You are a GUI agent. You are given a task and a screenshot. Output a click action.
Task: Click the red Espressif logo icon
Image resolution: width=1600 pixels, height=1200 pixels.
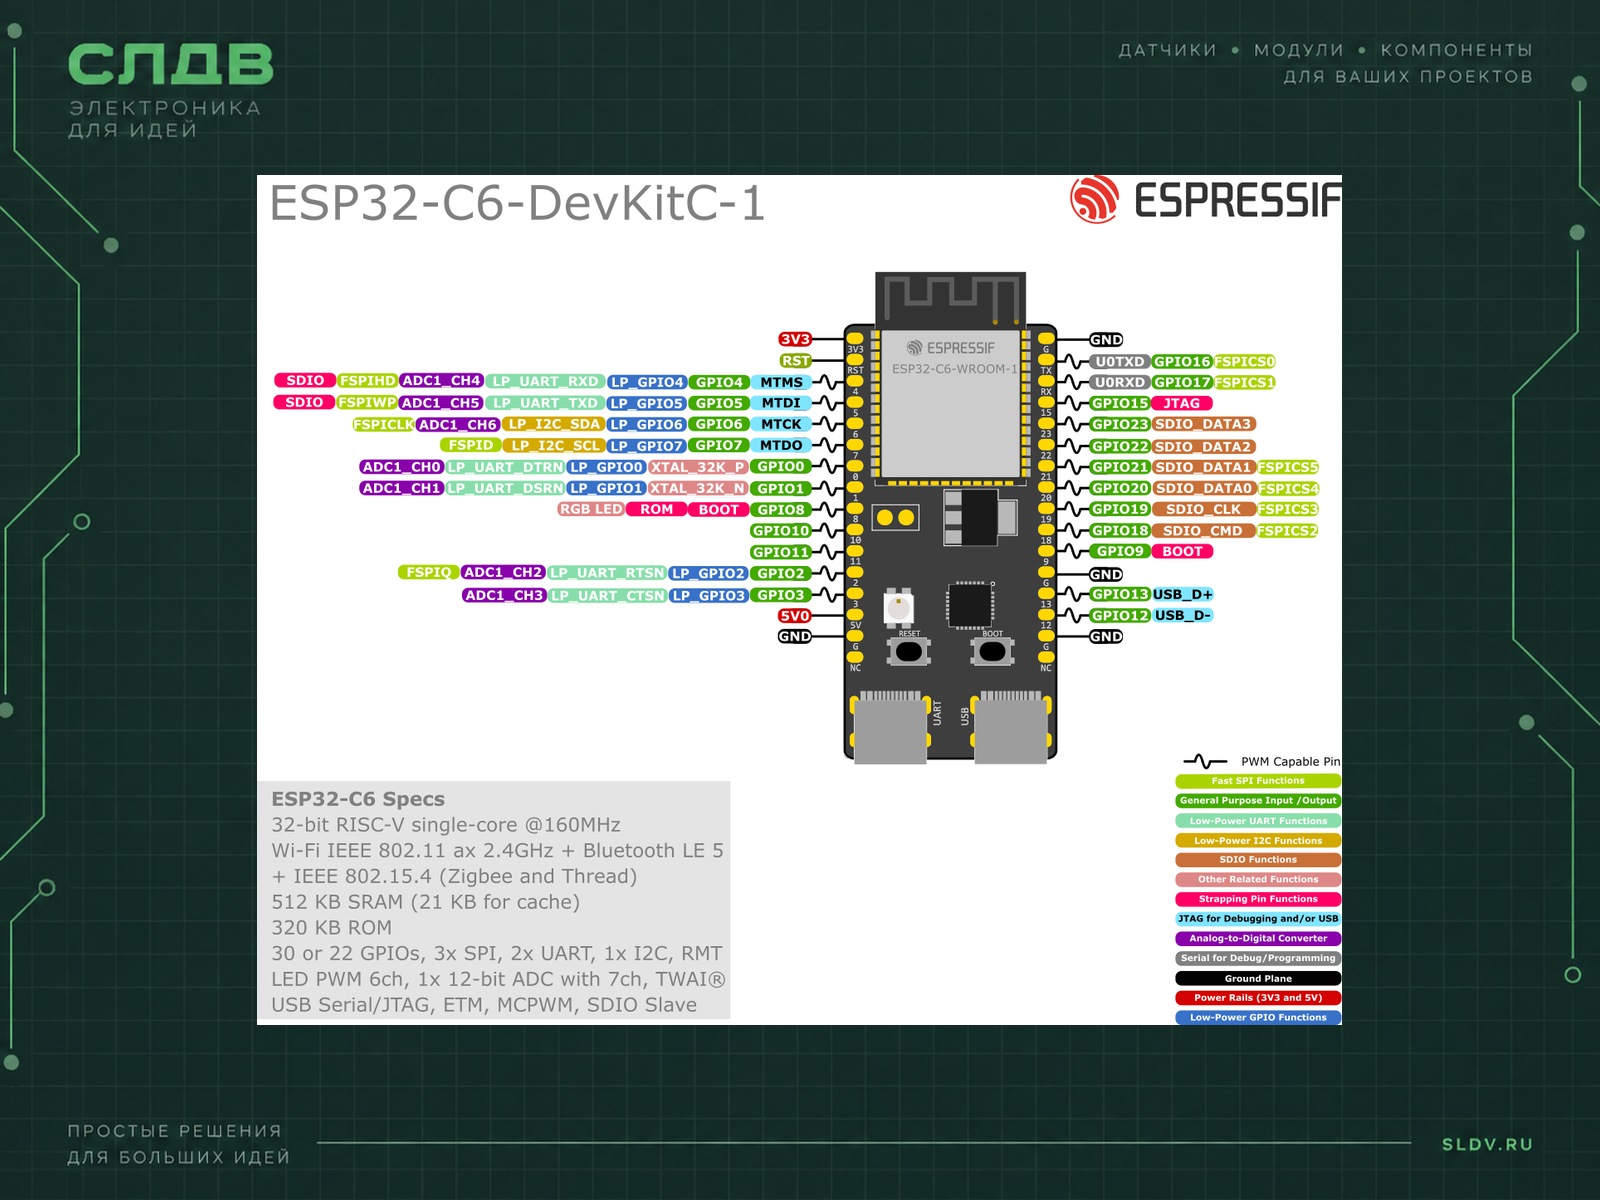[1094, 199]
